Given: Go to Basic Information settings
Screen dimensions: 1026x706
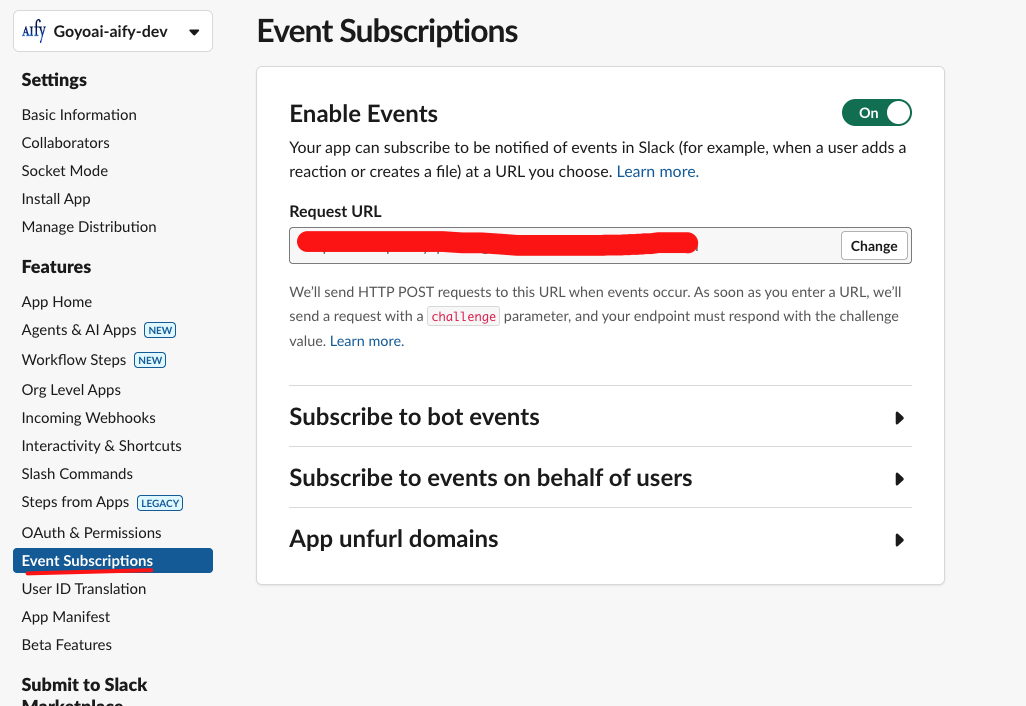Looking at the screenshot, I should click(x=79, y=115).
